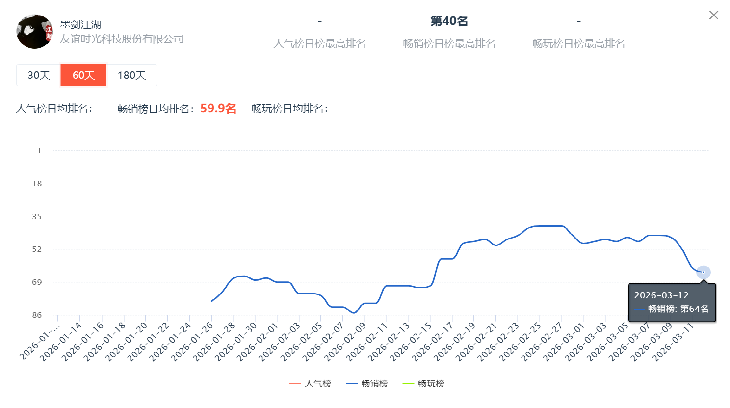This screenshot has width=730, height=408.
Task: Click the game avatar icon
Action: tap(35, 31)
